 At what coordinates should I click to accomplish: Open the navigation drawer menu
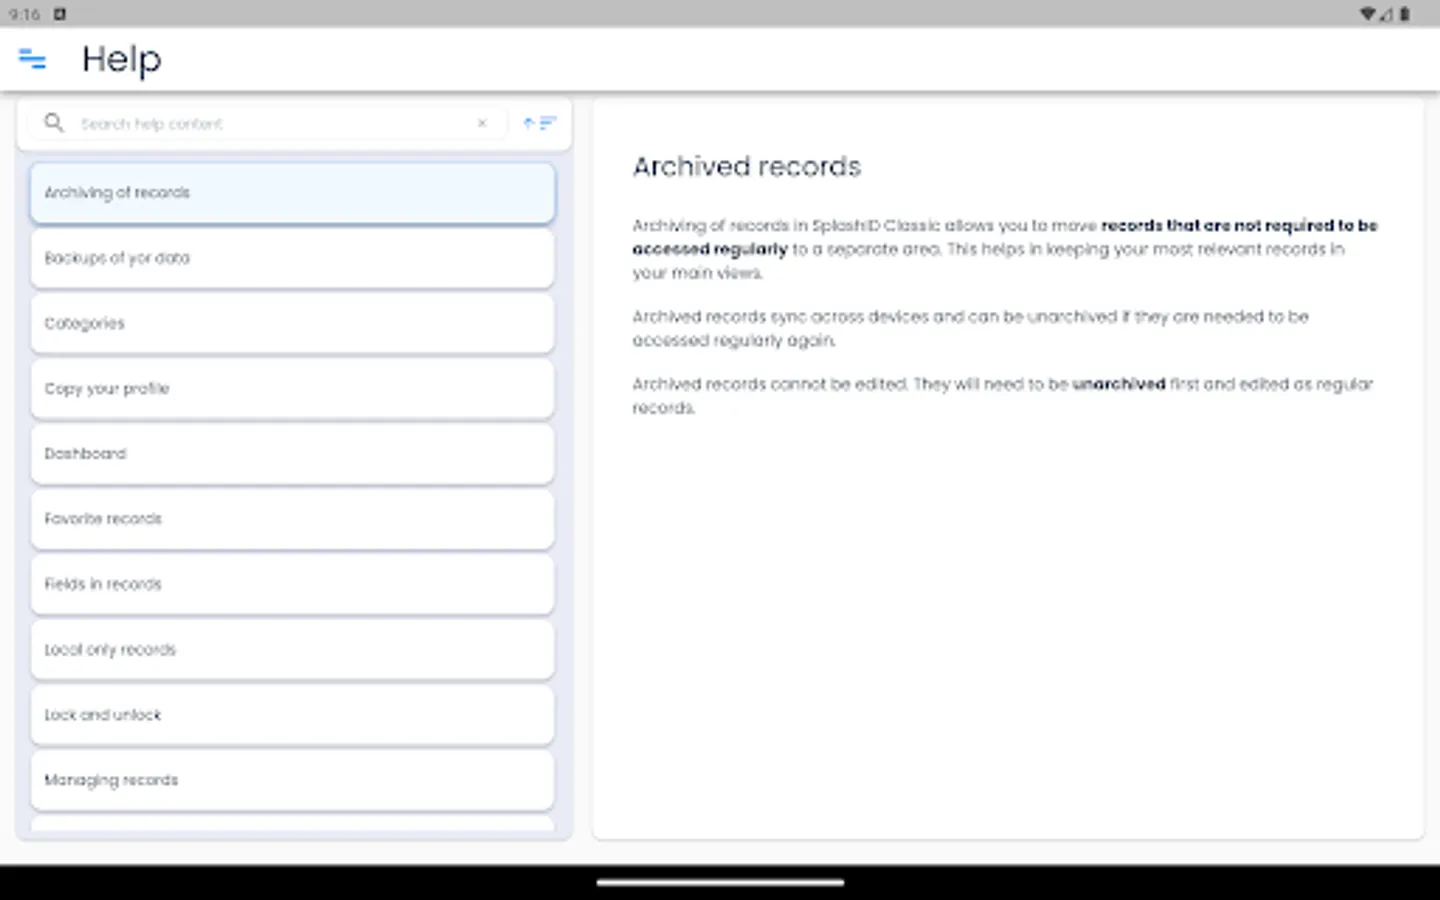[33, 60]
